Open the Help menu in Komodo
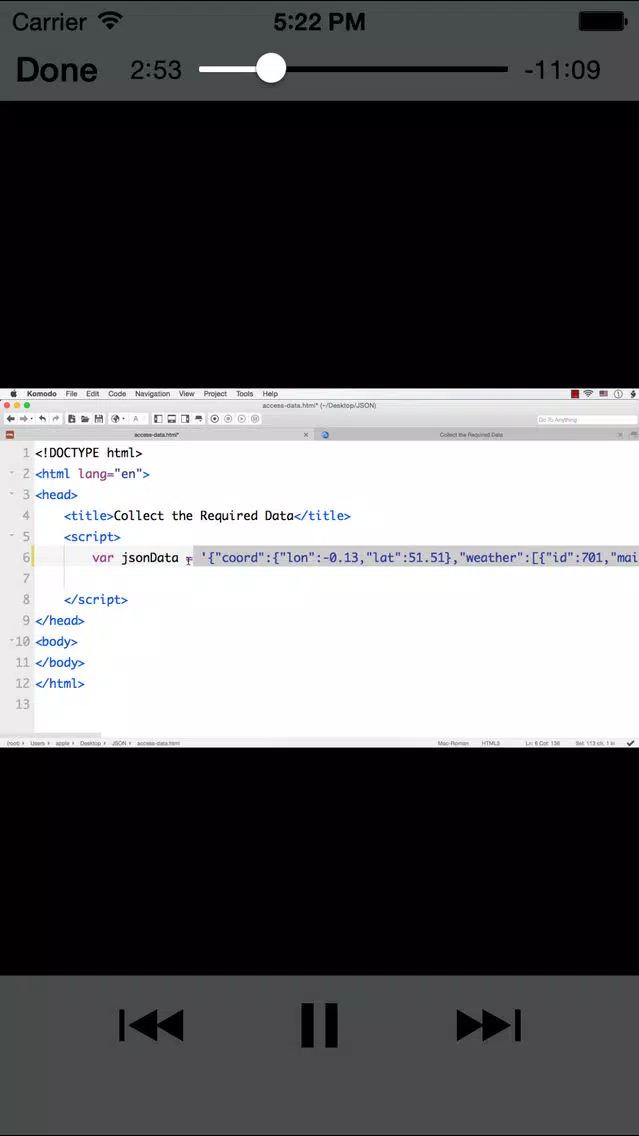Image resolution: width=639 pixels, height=1136 pixels. pyautogui.click(x=270, y=394)
